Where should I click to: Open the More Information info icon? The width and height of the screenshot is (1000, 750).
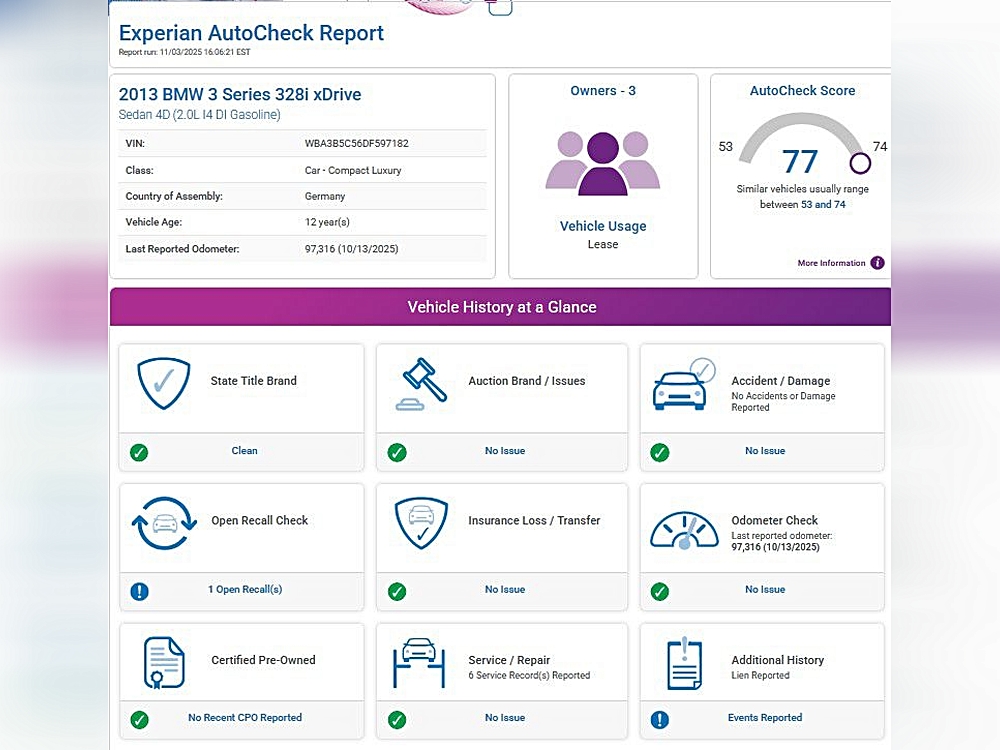click(x=877, y=263)
